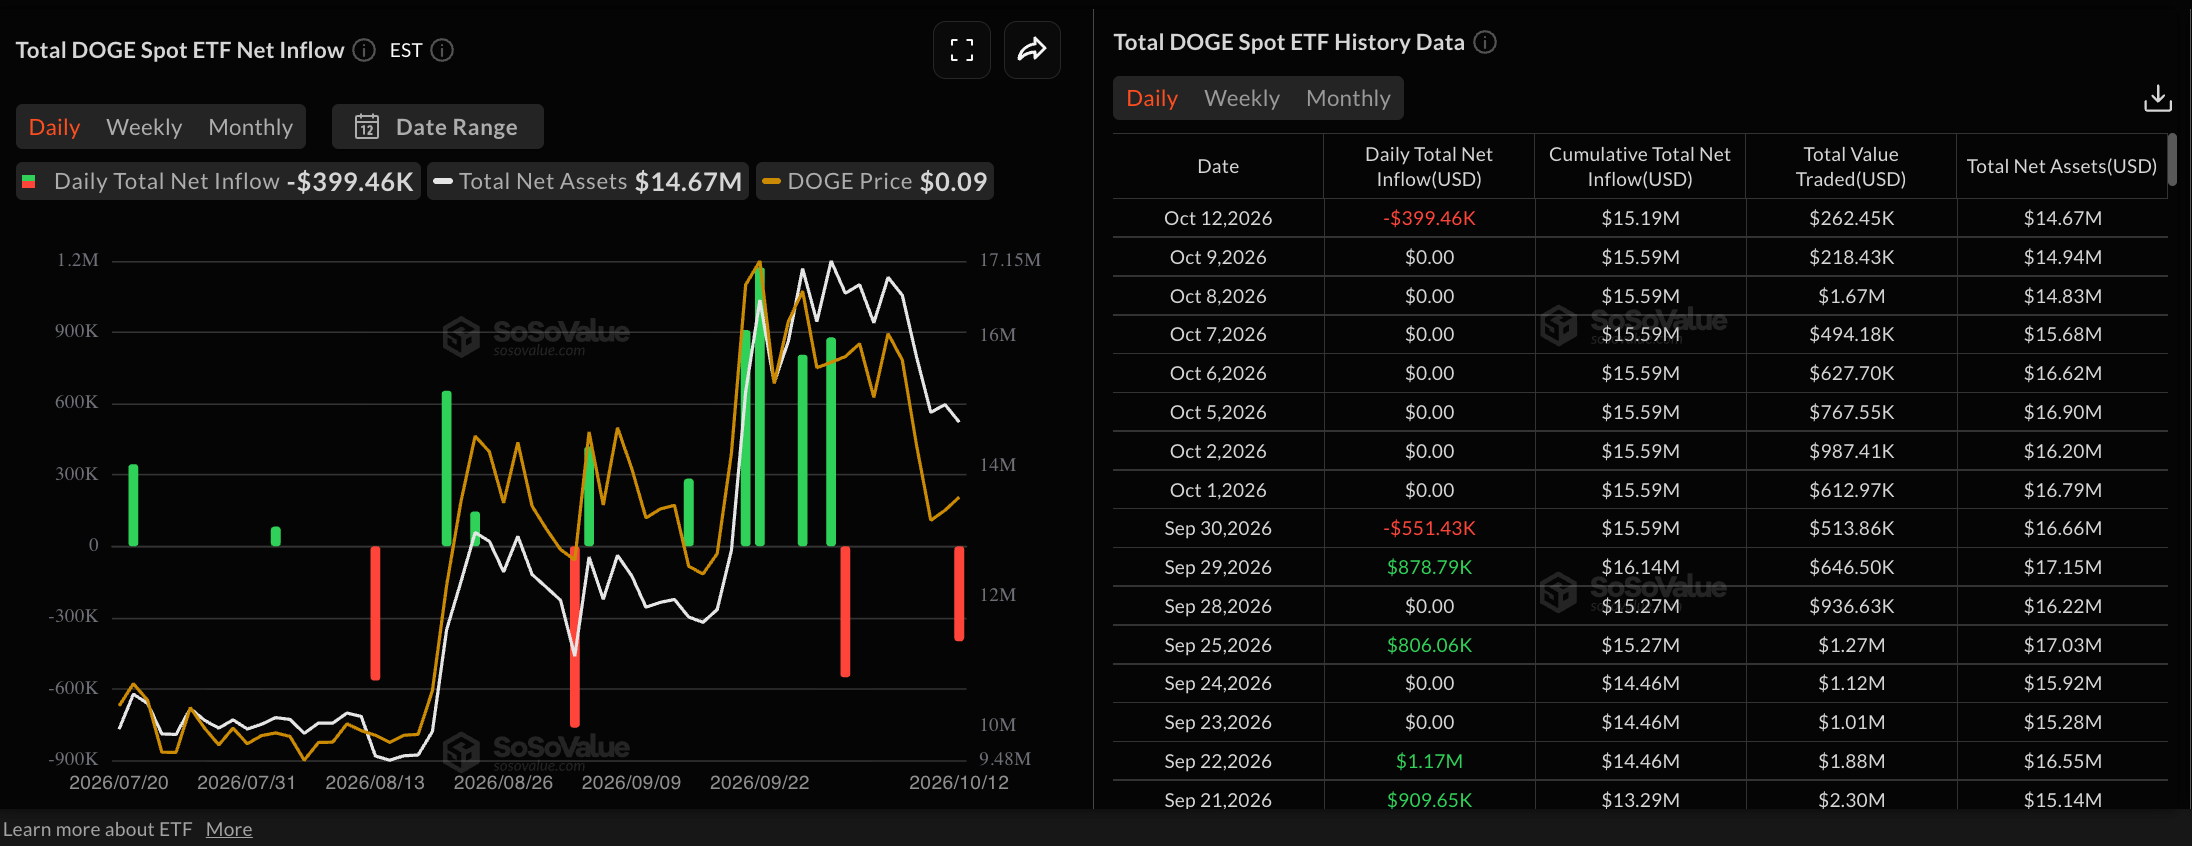Click the Sep 29,2026 date cell

(1218, 567)
